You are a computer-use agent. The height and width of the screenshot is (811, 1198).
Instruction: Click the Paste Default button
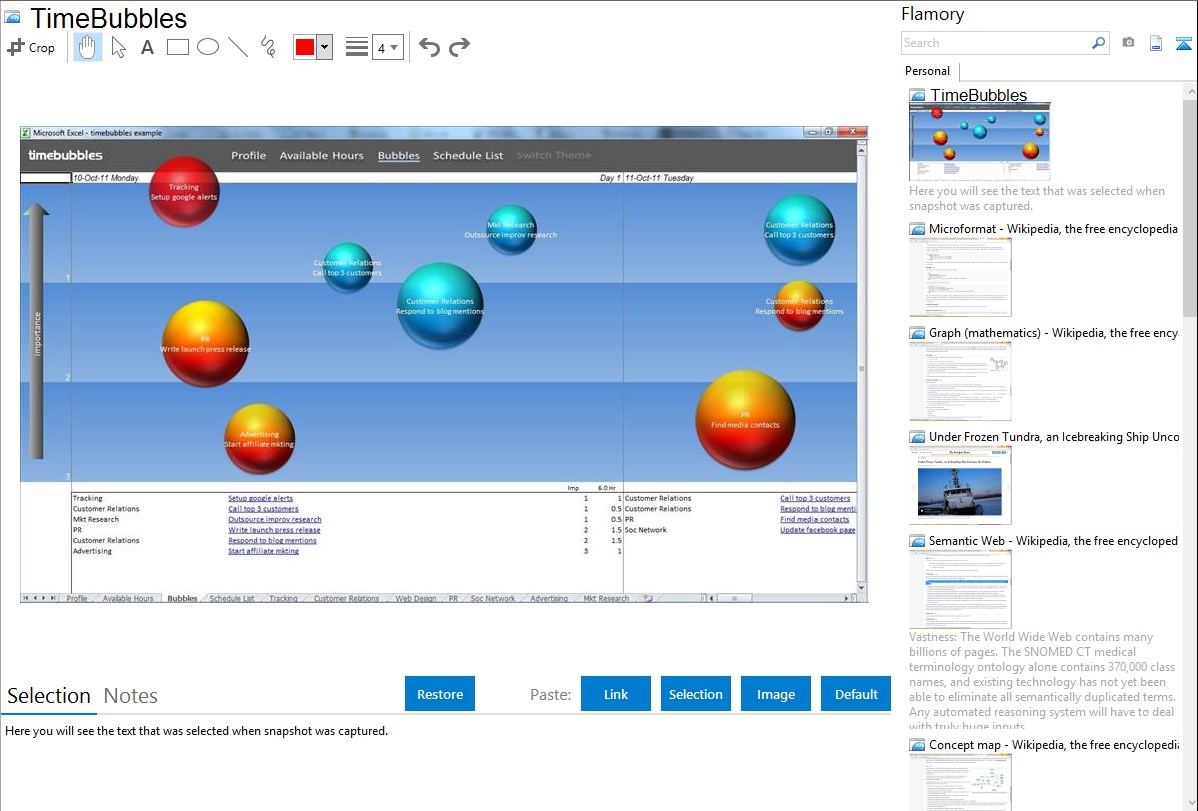(856, 694)
